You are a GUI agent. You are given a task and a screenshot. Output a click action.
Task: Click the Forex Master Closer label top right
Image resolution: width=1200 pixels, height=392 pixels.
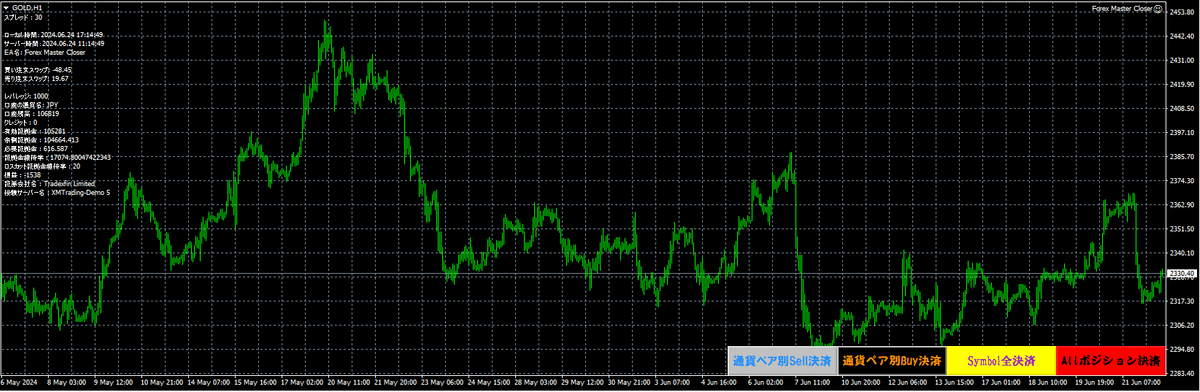[1121, 8]
